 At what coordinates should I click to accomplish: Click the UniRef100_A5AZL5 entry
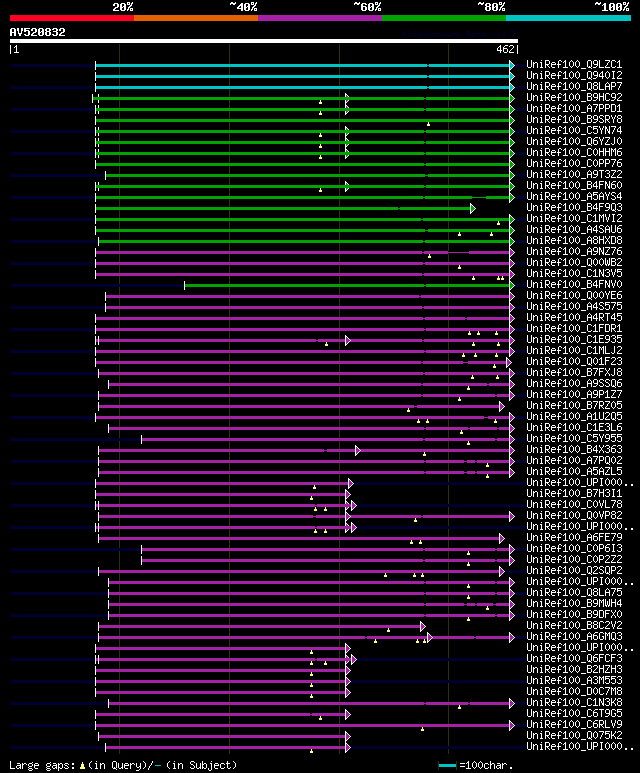tap(574, 472)
